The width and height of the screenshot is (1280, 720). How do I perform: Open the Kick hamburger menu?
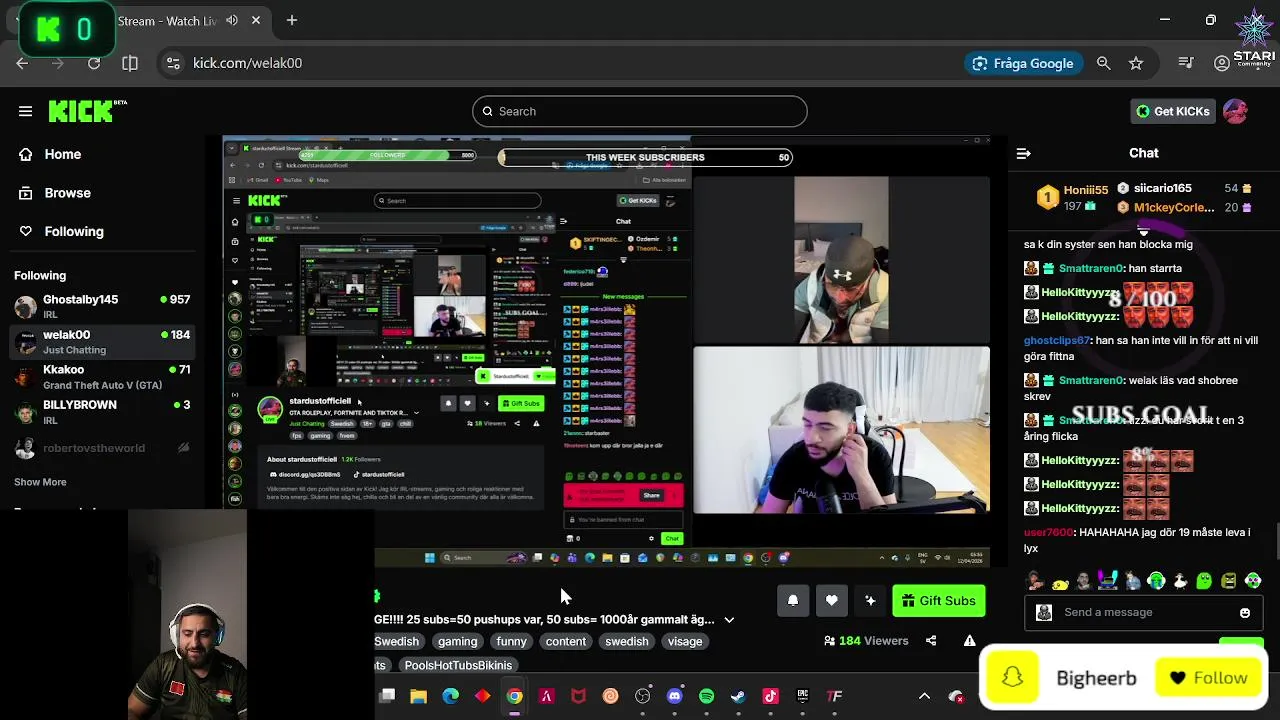tap(25, 111)
